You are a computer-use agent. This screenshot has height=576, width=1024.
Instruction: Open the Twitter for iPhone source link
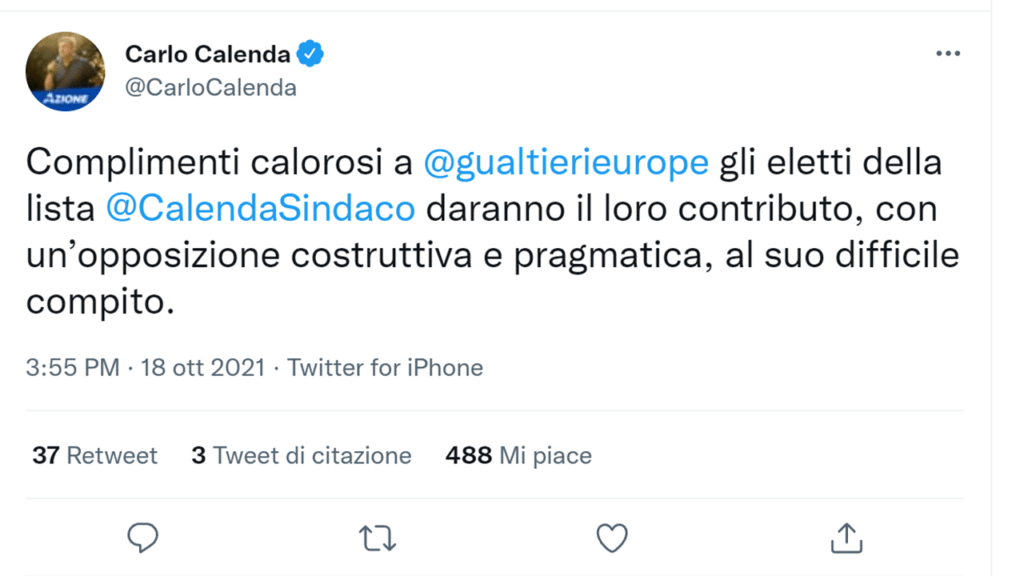385,368
